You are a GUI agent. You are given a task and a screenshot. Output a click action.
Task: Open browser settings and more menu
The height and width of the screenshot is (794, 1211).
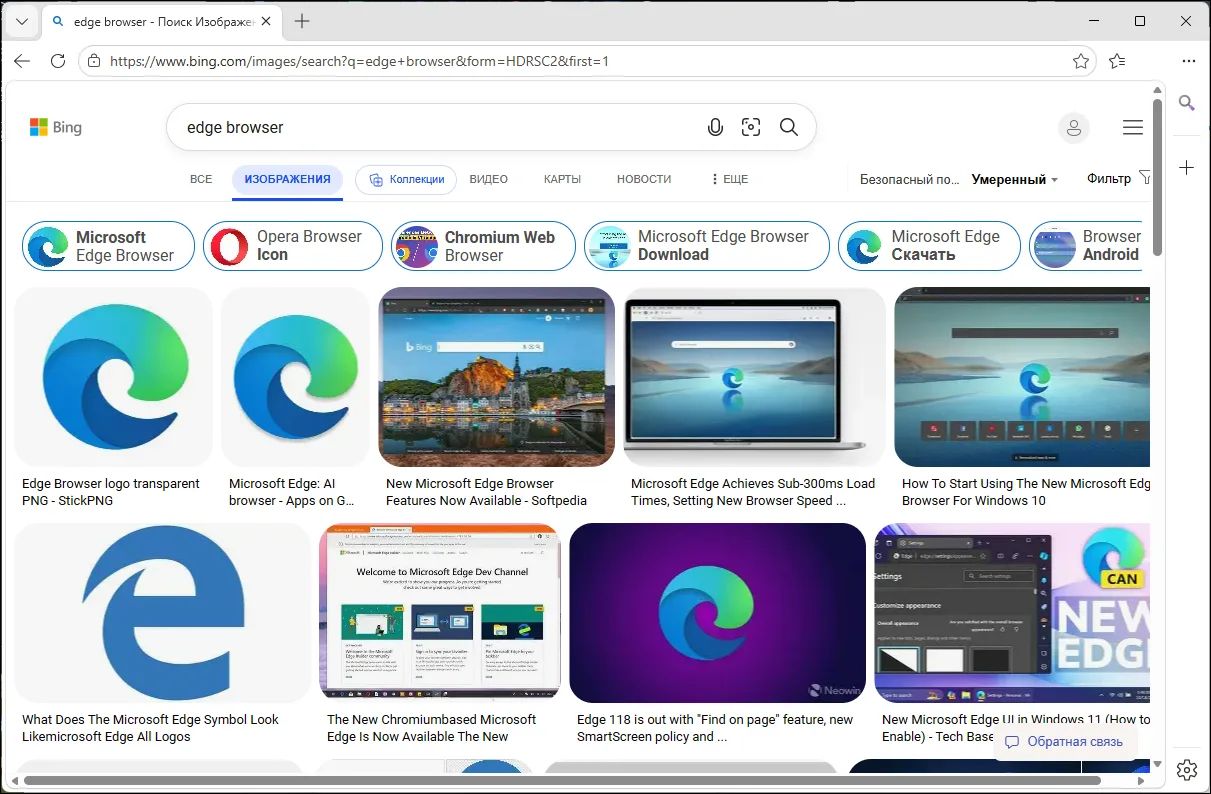(1188, 61)
